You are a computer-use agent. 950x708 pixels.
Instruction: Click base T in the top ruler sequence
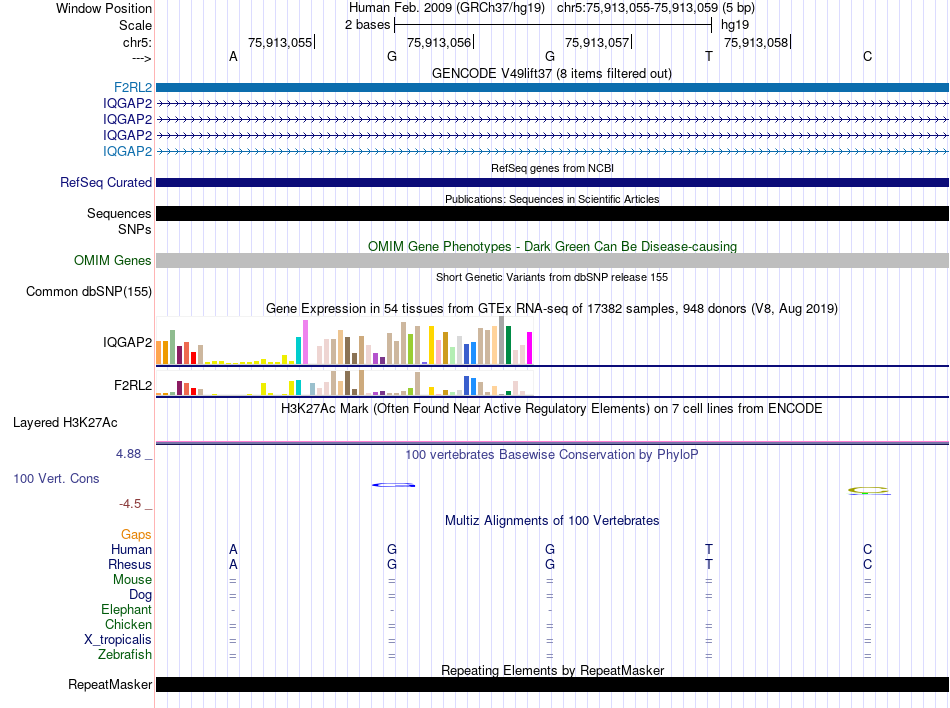tap(709, 56)
